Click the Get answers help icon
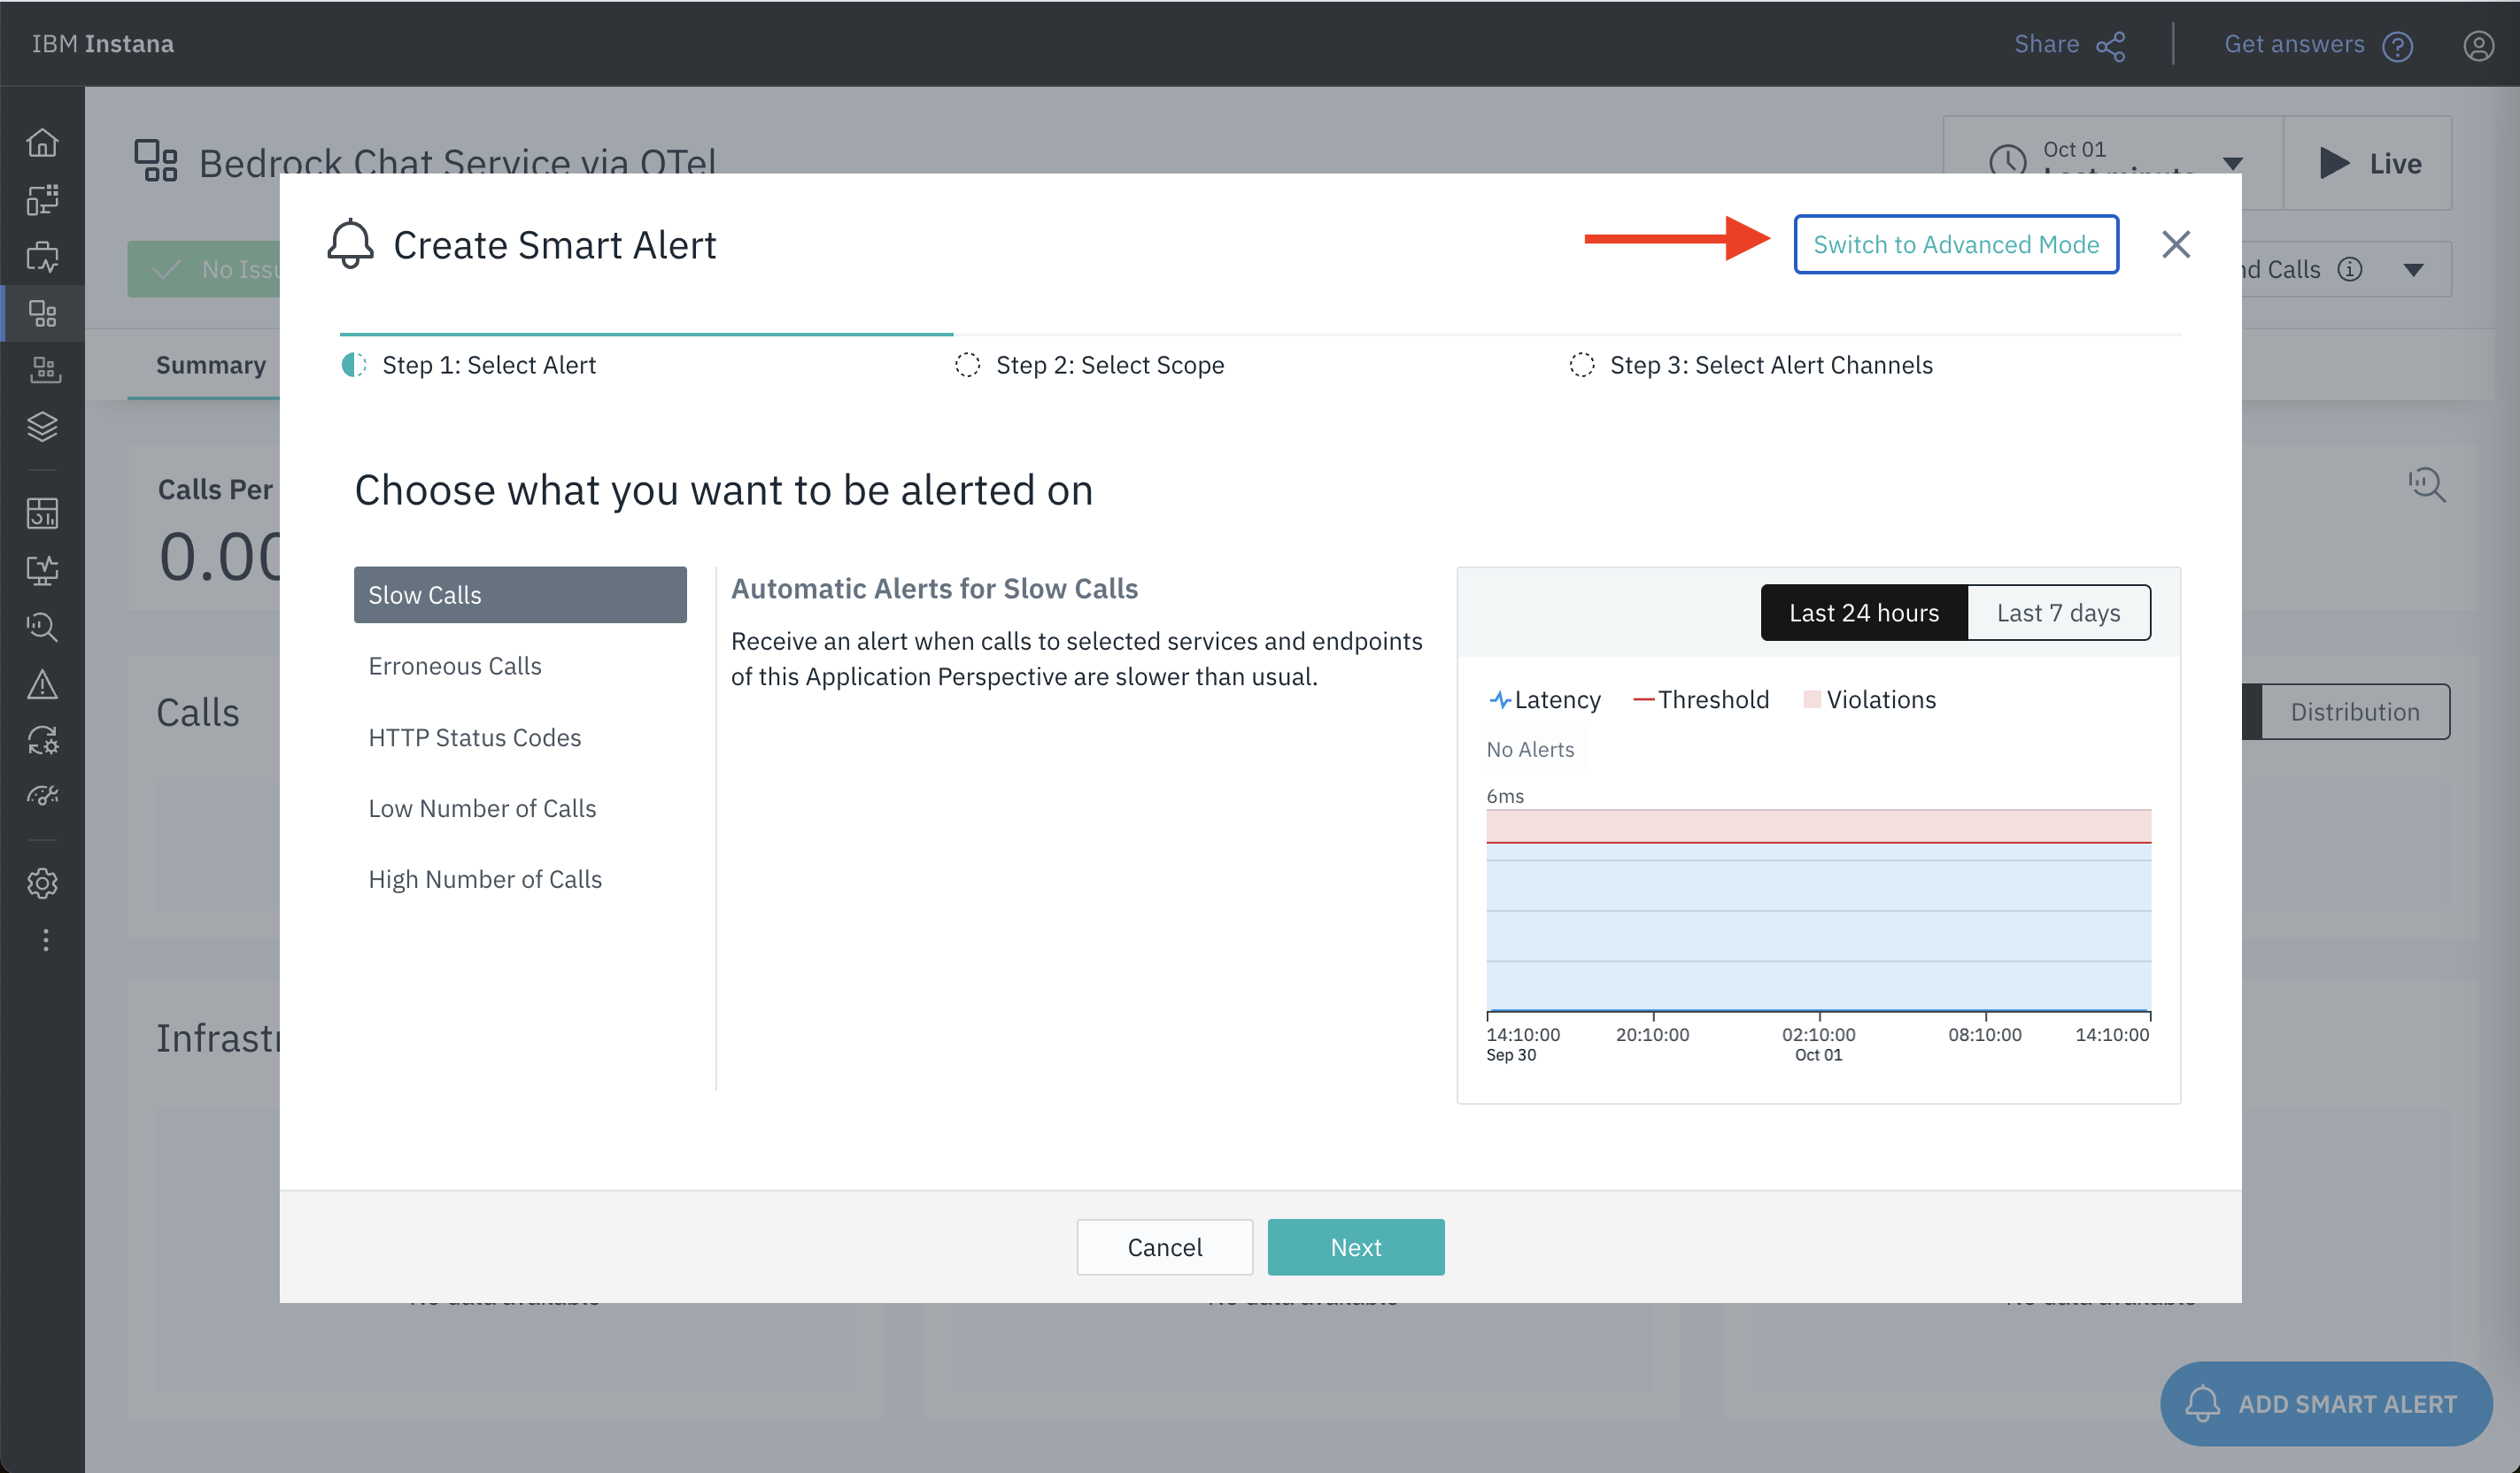Screen dimensions: 2520x1473 pos(2400,45)
